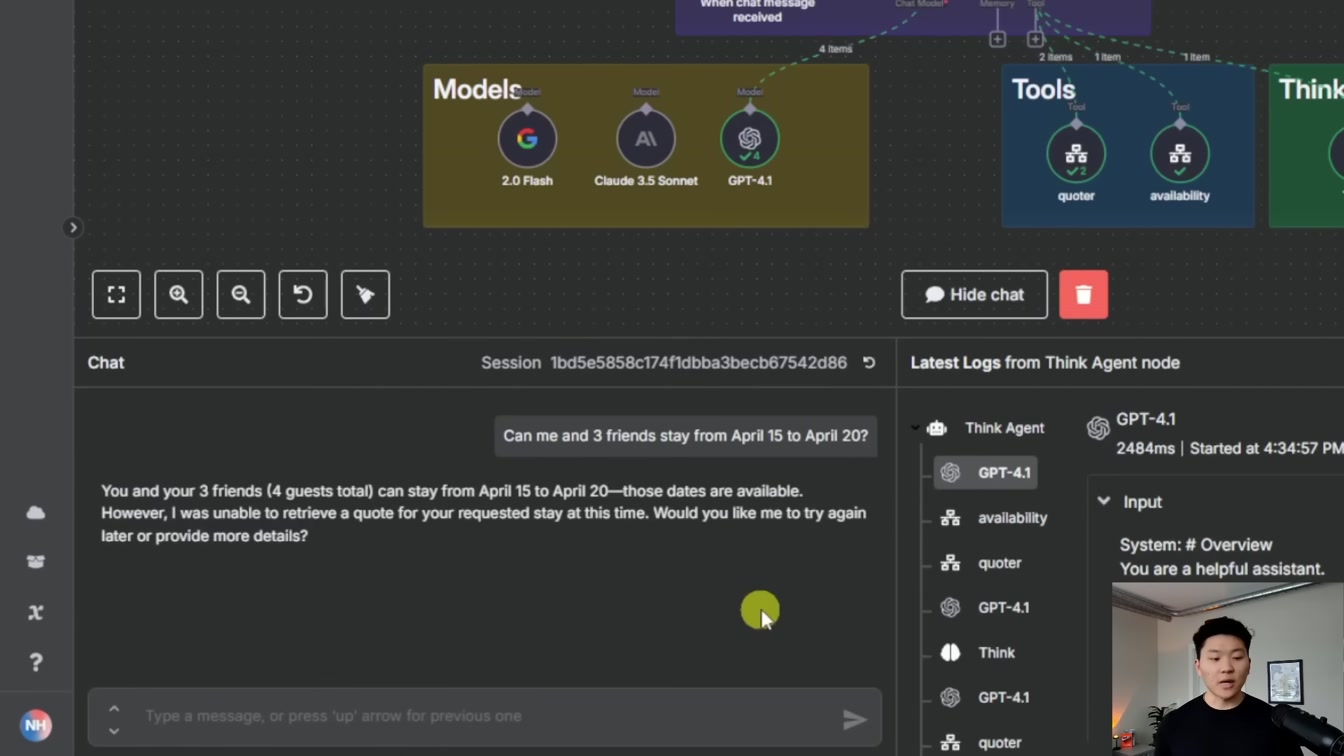Delete with the red trash button

pos(1083,295)
